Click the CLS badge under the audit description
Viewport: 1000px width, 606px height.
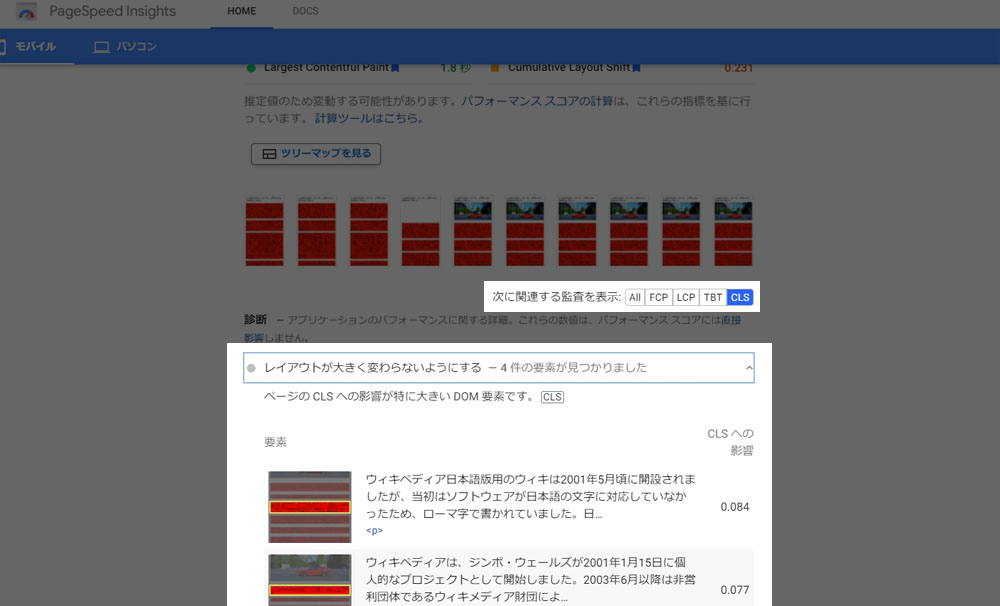coord(552,397)
